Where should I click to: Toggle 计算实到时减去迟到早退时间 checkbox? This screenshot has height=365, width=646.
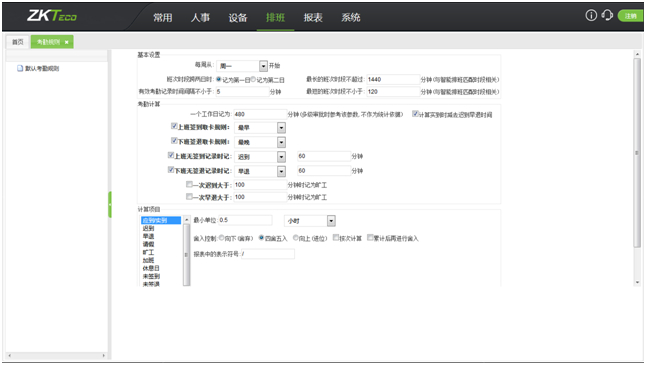click(x=415, y=114)
